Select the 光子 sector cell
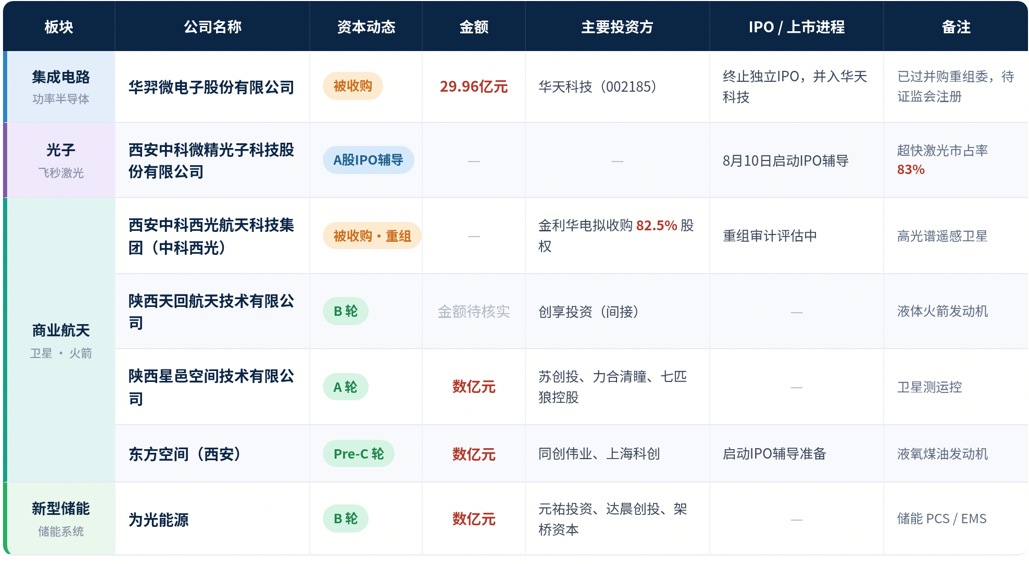 click(x=60, y=160)
